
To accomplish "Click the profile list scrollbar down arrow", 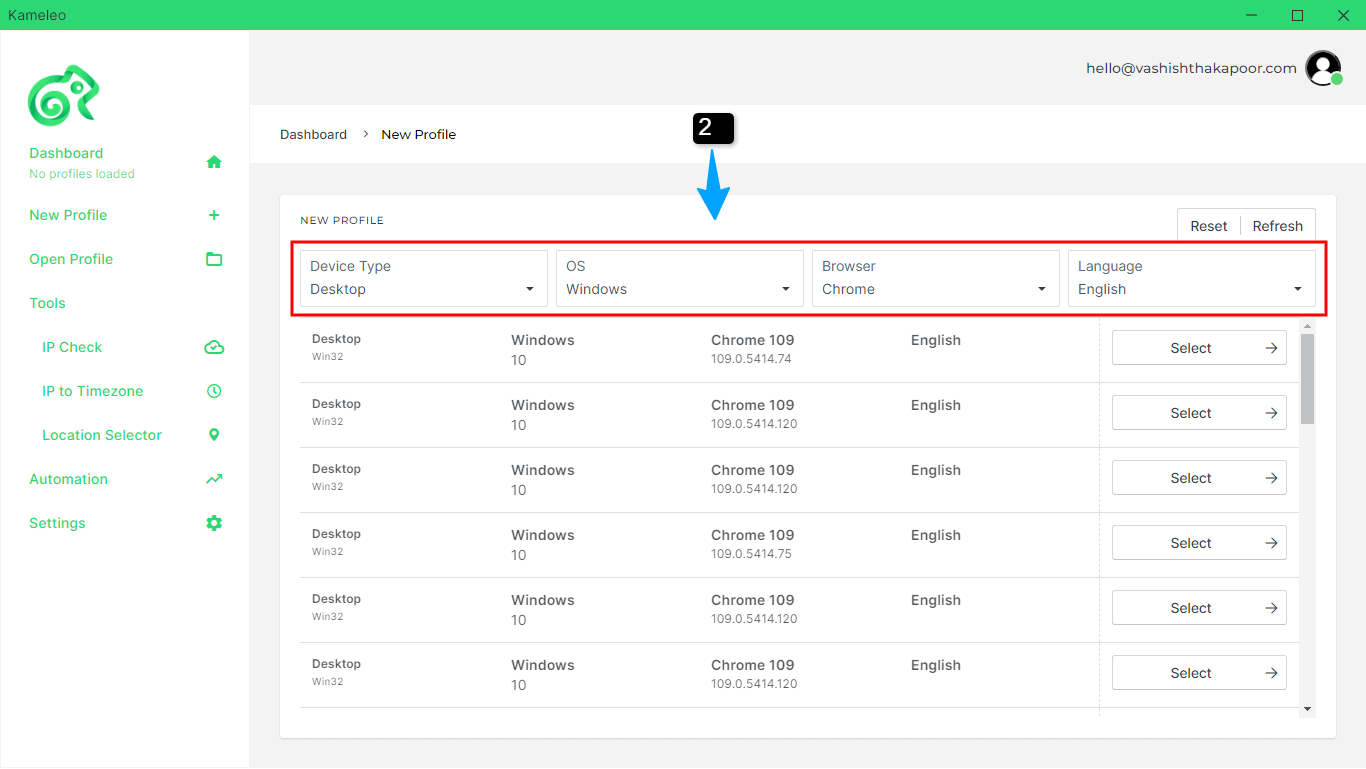I will click(1307, 708).
